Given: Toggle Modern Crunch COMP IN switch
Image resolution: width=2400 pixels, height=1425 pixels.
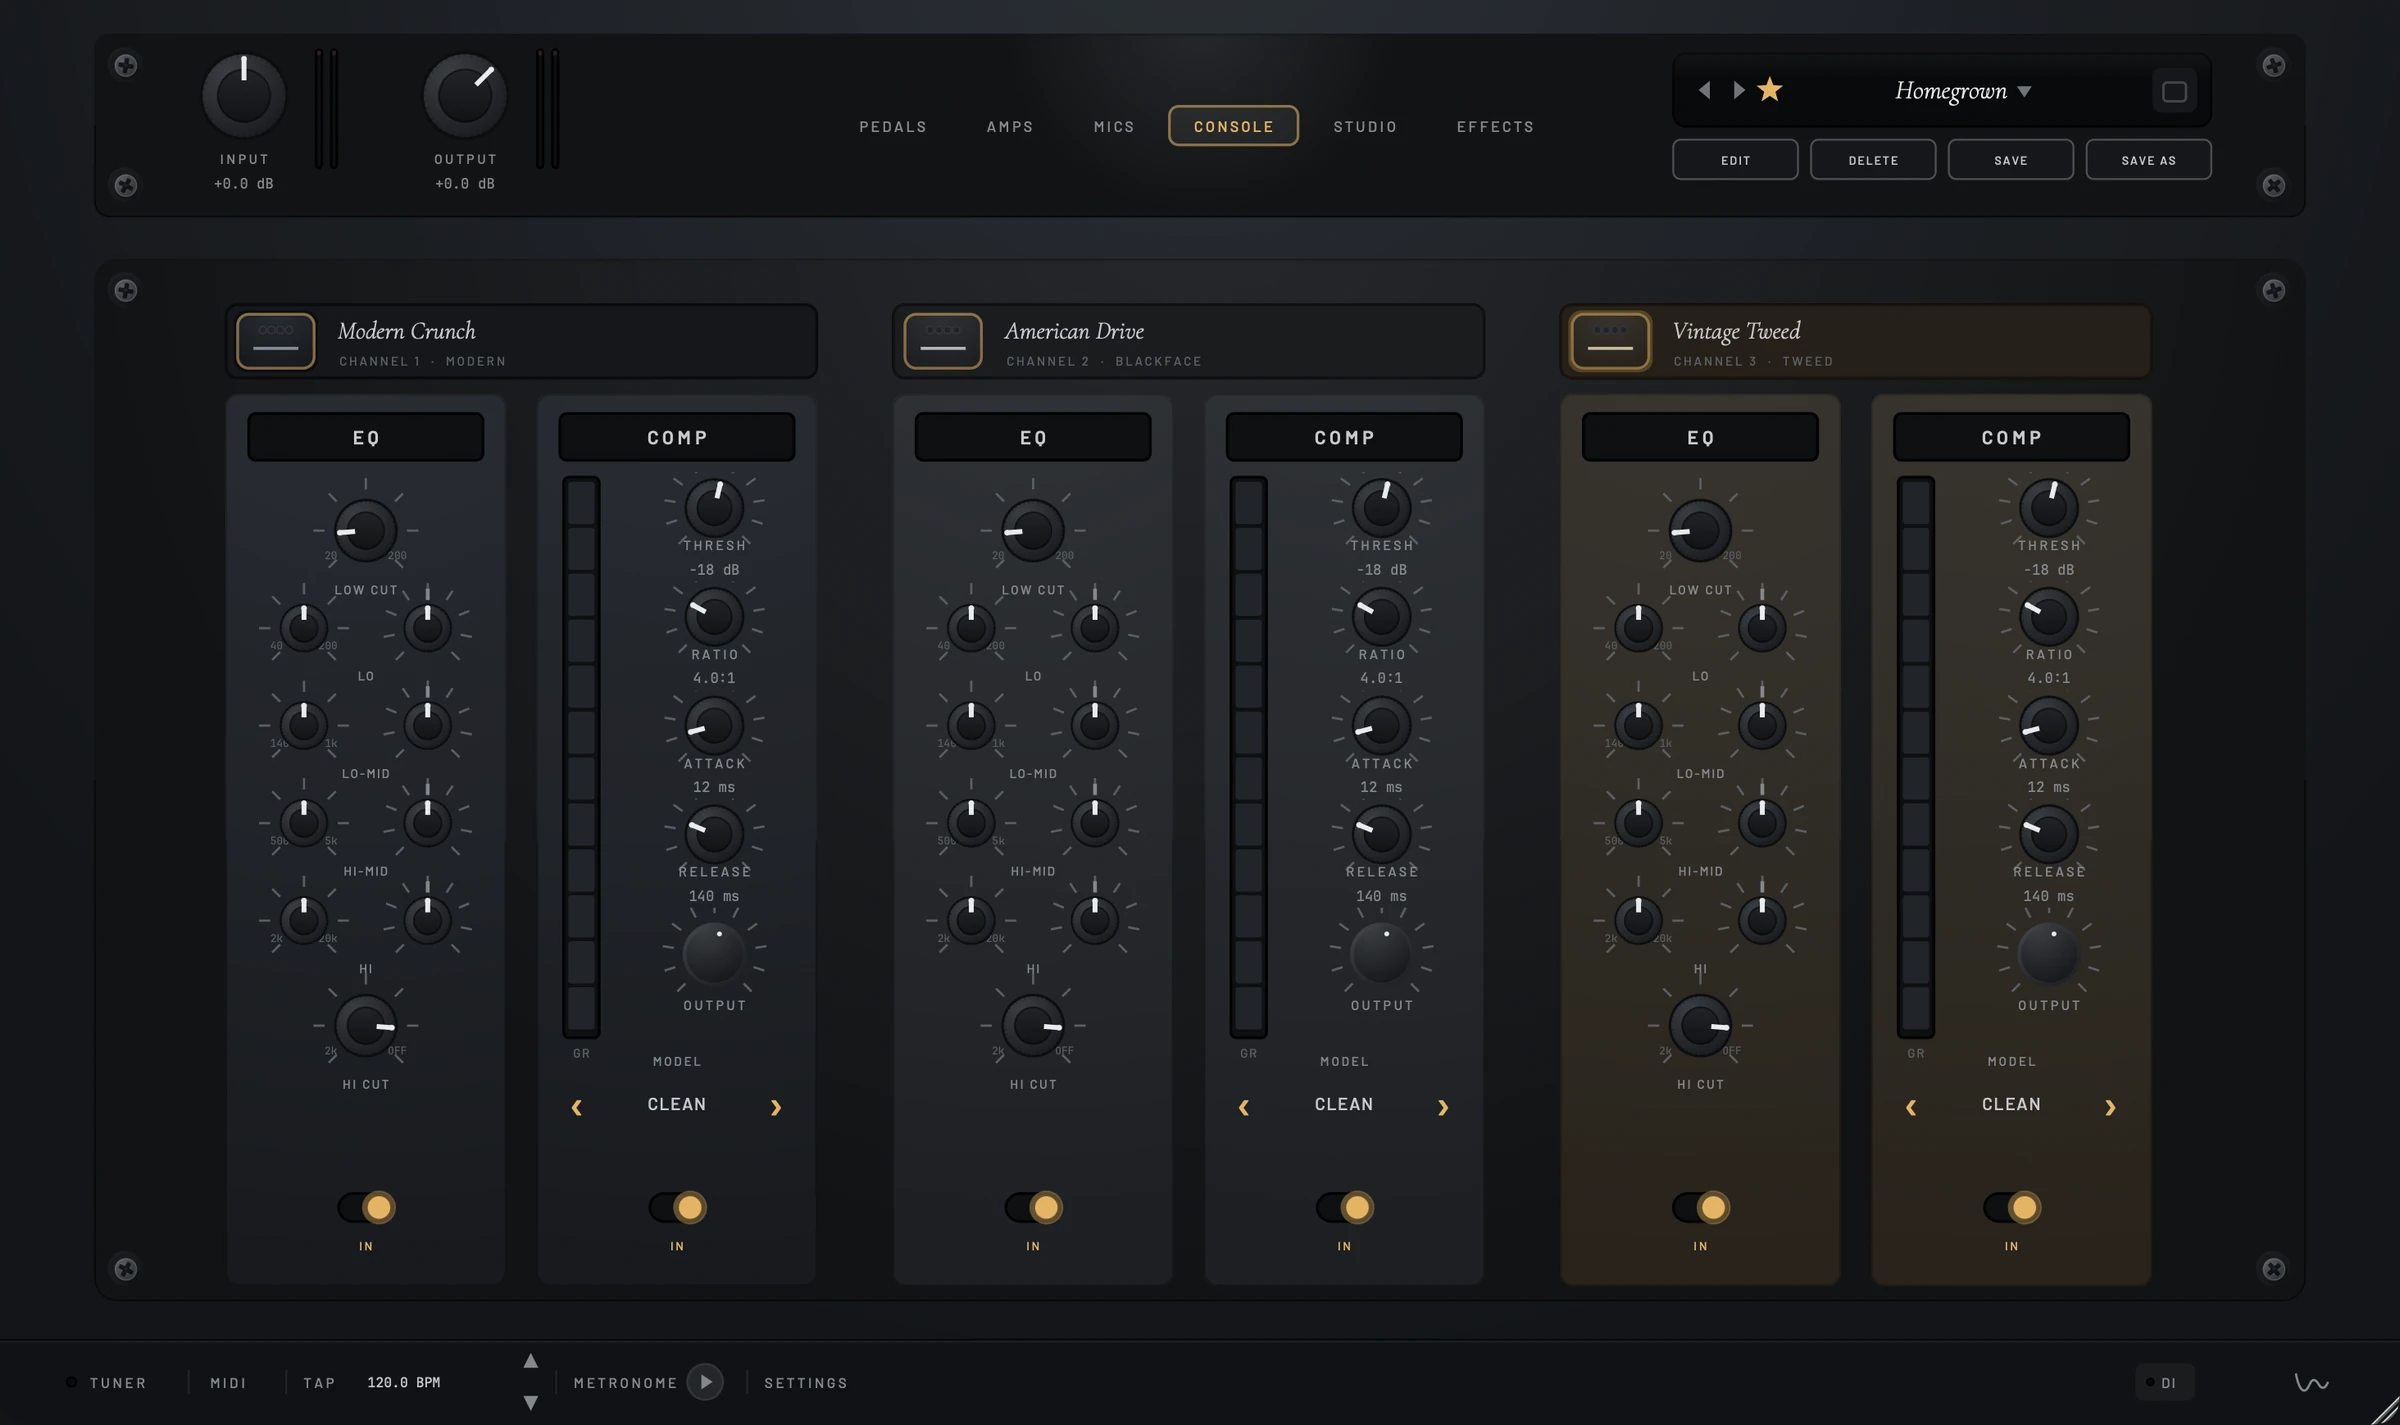Looking at the screenshot, I should click(677, 1207).
